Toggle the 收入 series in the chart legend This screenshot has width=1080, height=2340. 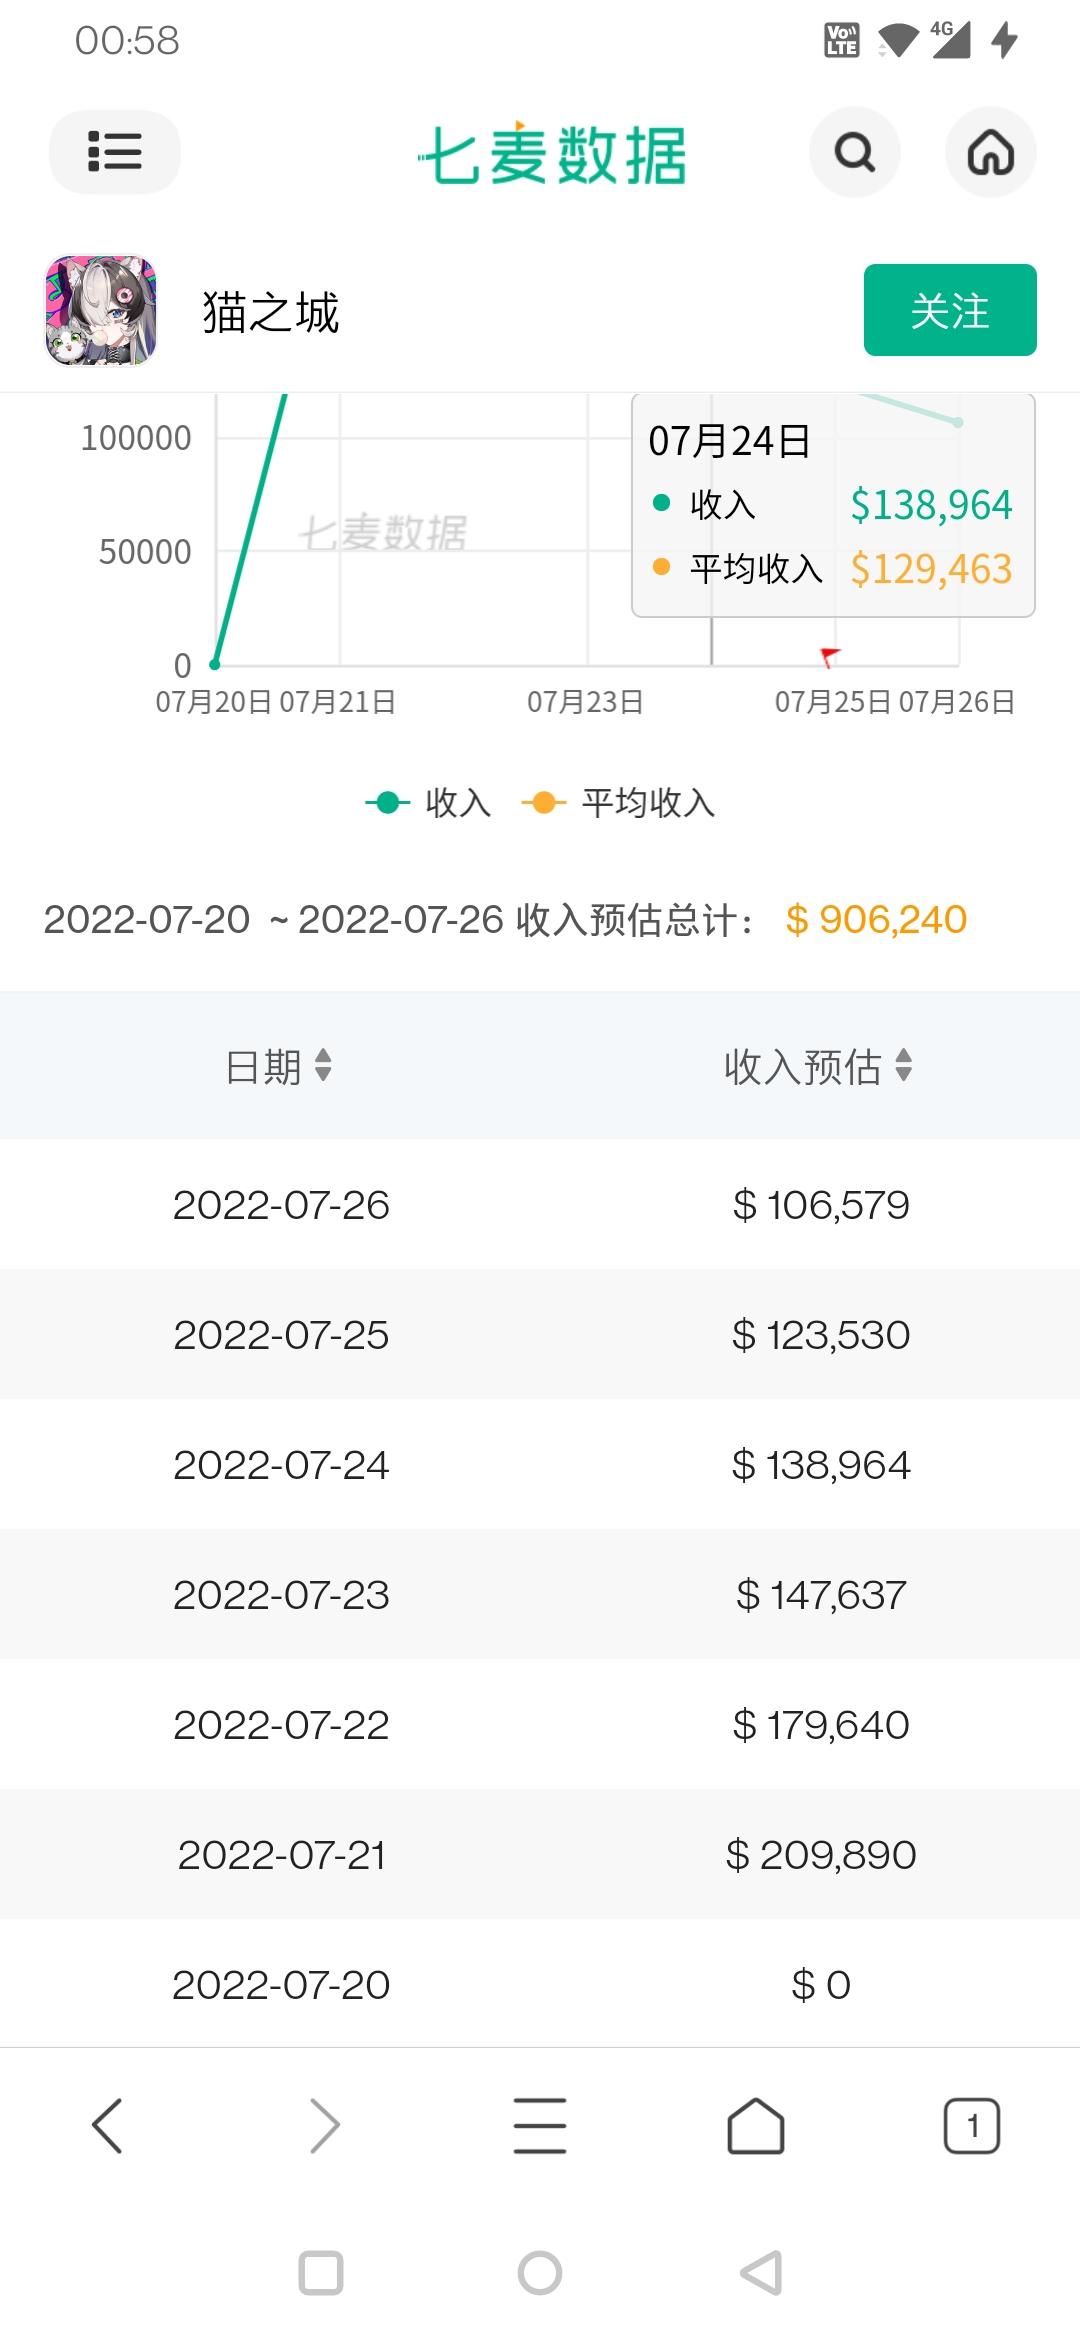[x=428, y=802]
